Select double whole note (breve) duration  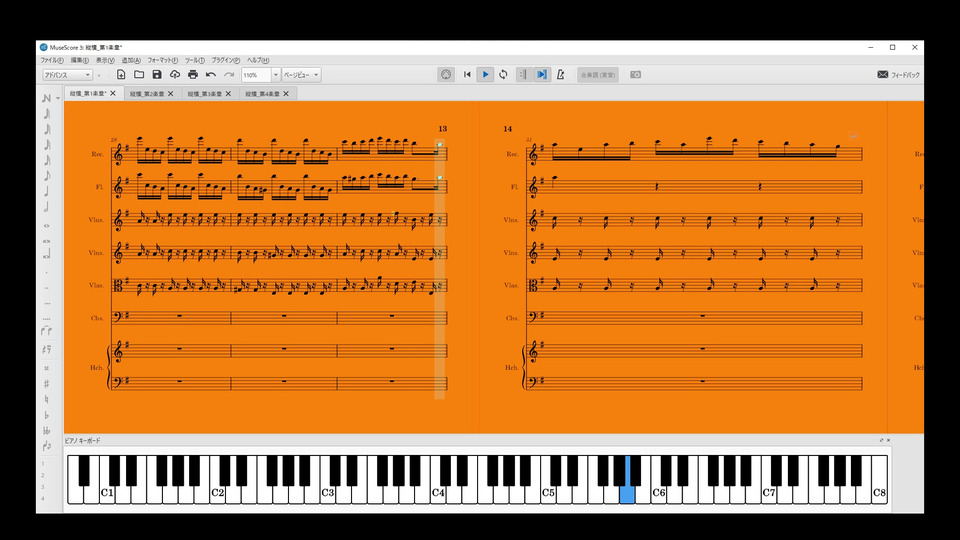click(47, 241)
